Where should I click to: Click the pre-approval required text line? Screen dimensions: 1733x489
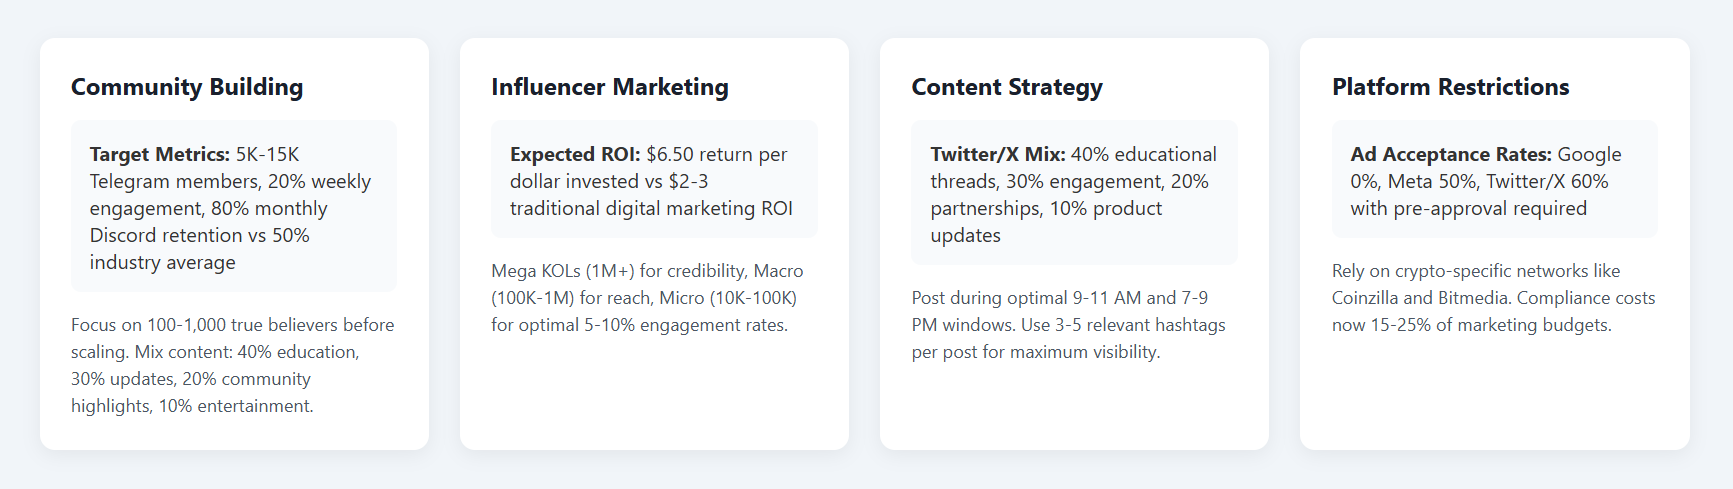point(1468,208)
